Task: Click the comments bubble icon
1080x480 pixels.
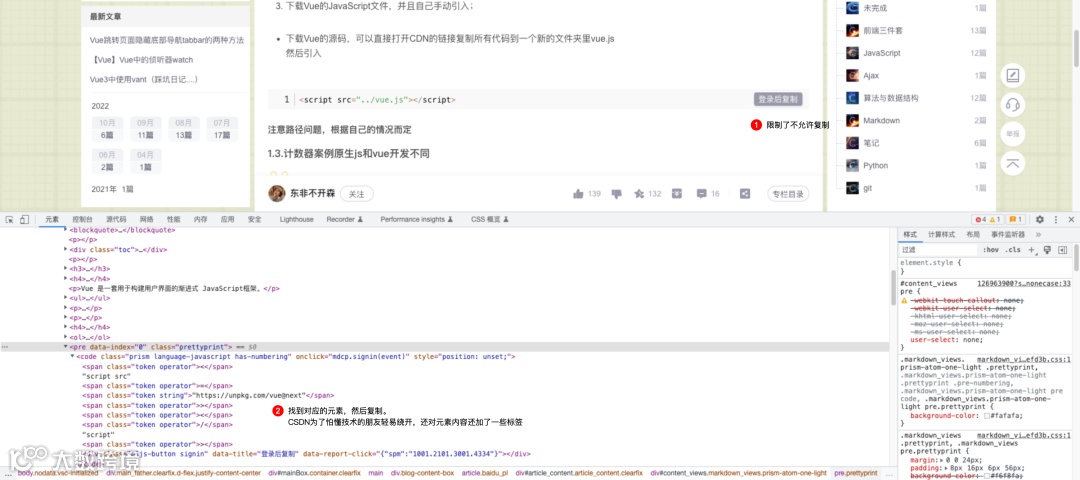Action: tap(702, 194)
